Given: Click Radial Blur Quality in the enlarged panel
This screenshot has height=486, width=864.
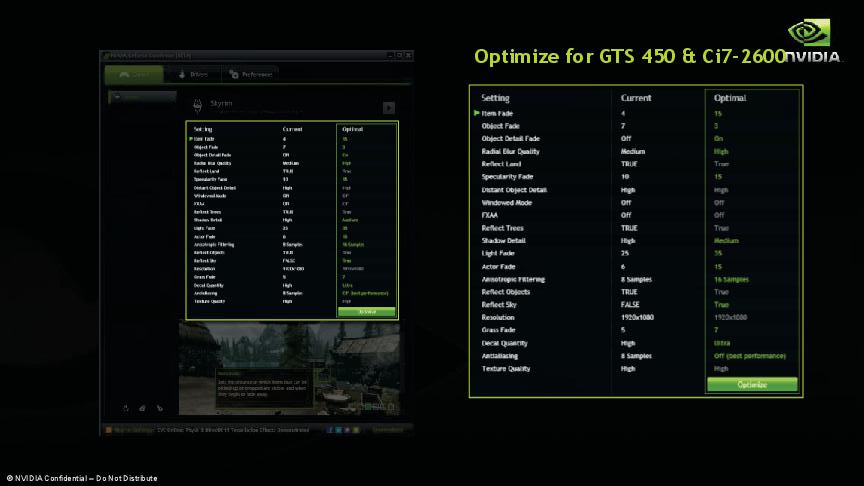Looking at the screenshot, I should coord(510,151).
